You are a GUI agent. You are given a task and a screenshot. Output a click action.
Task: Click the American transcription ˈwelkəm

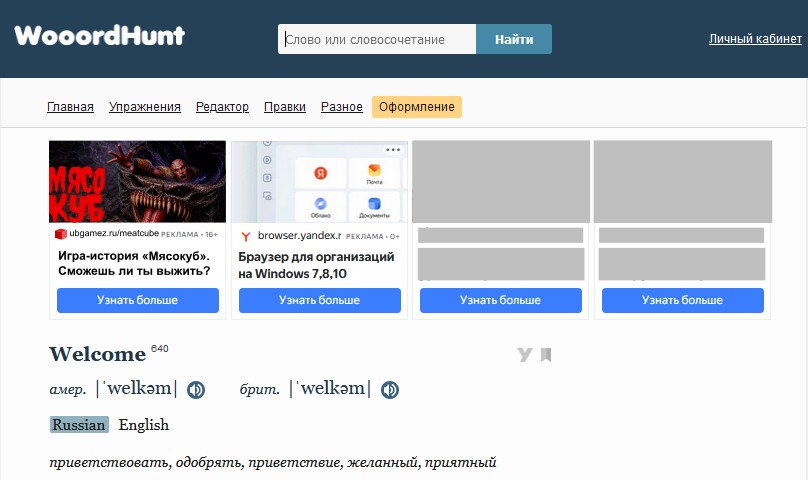137,388
